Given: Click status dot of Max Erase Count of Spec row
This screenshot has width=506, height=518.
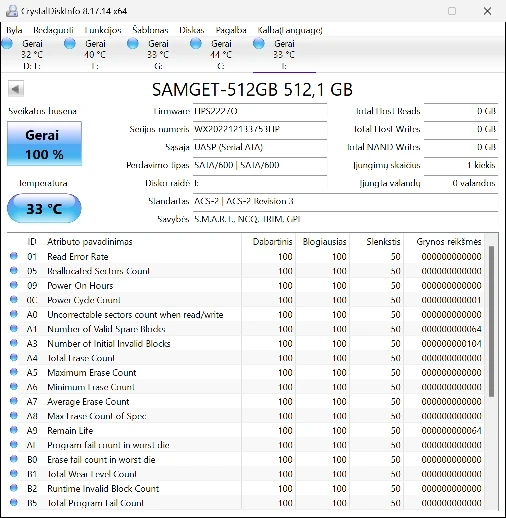Looking at the screenshot, I should [14, 415].
